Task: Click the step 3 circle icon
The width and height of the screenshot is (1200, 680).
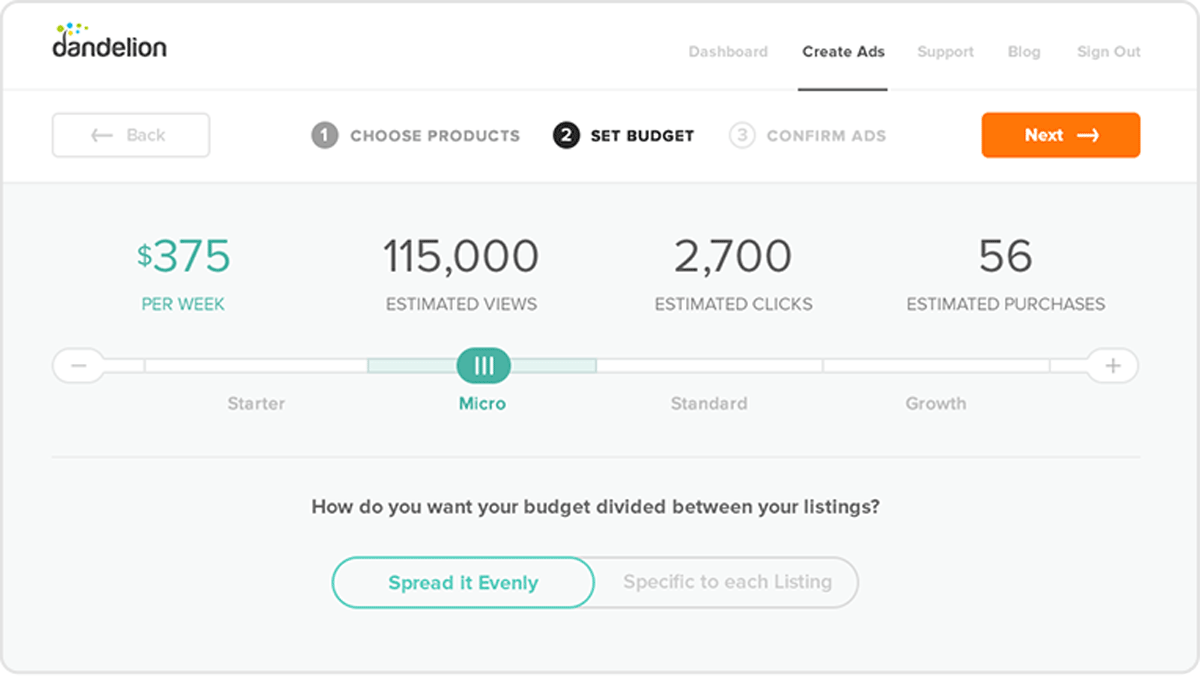Action: (x=742, y=135)
